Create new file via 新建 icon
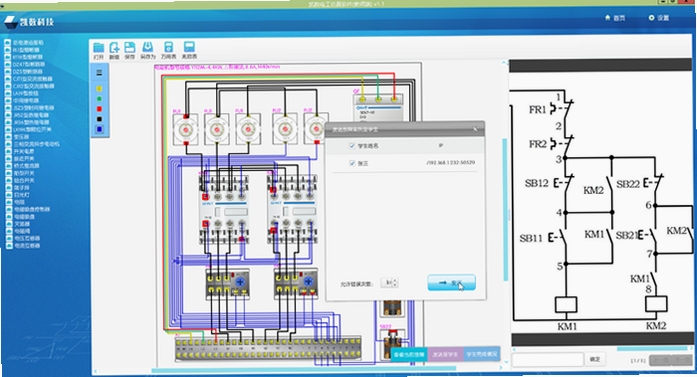Screen dimensions: 697x377 pyautogui.click(x=114, y=50)
